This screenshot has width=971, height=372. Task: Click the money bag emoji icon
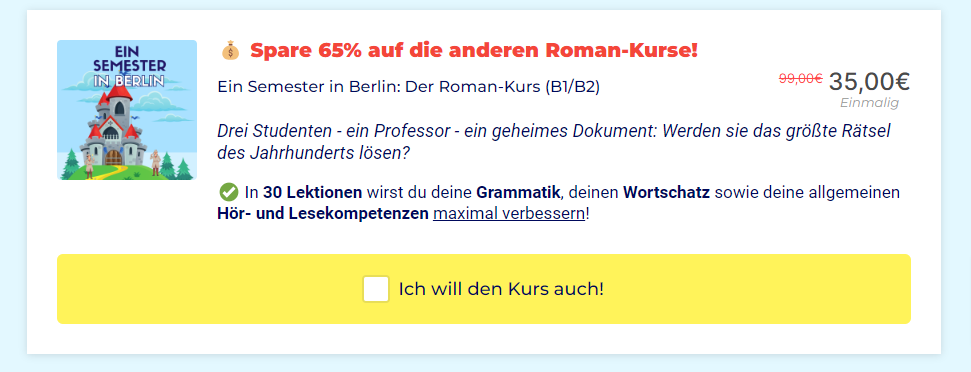pyautogui.click(x=230, y=51)
